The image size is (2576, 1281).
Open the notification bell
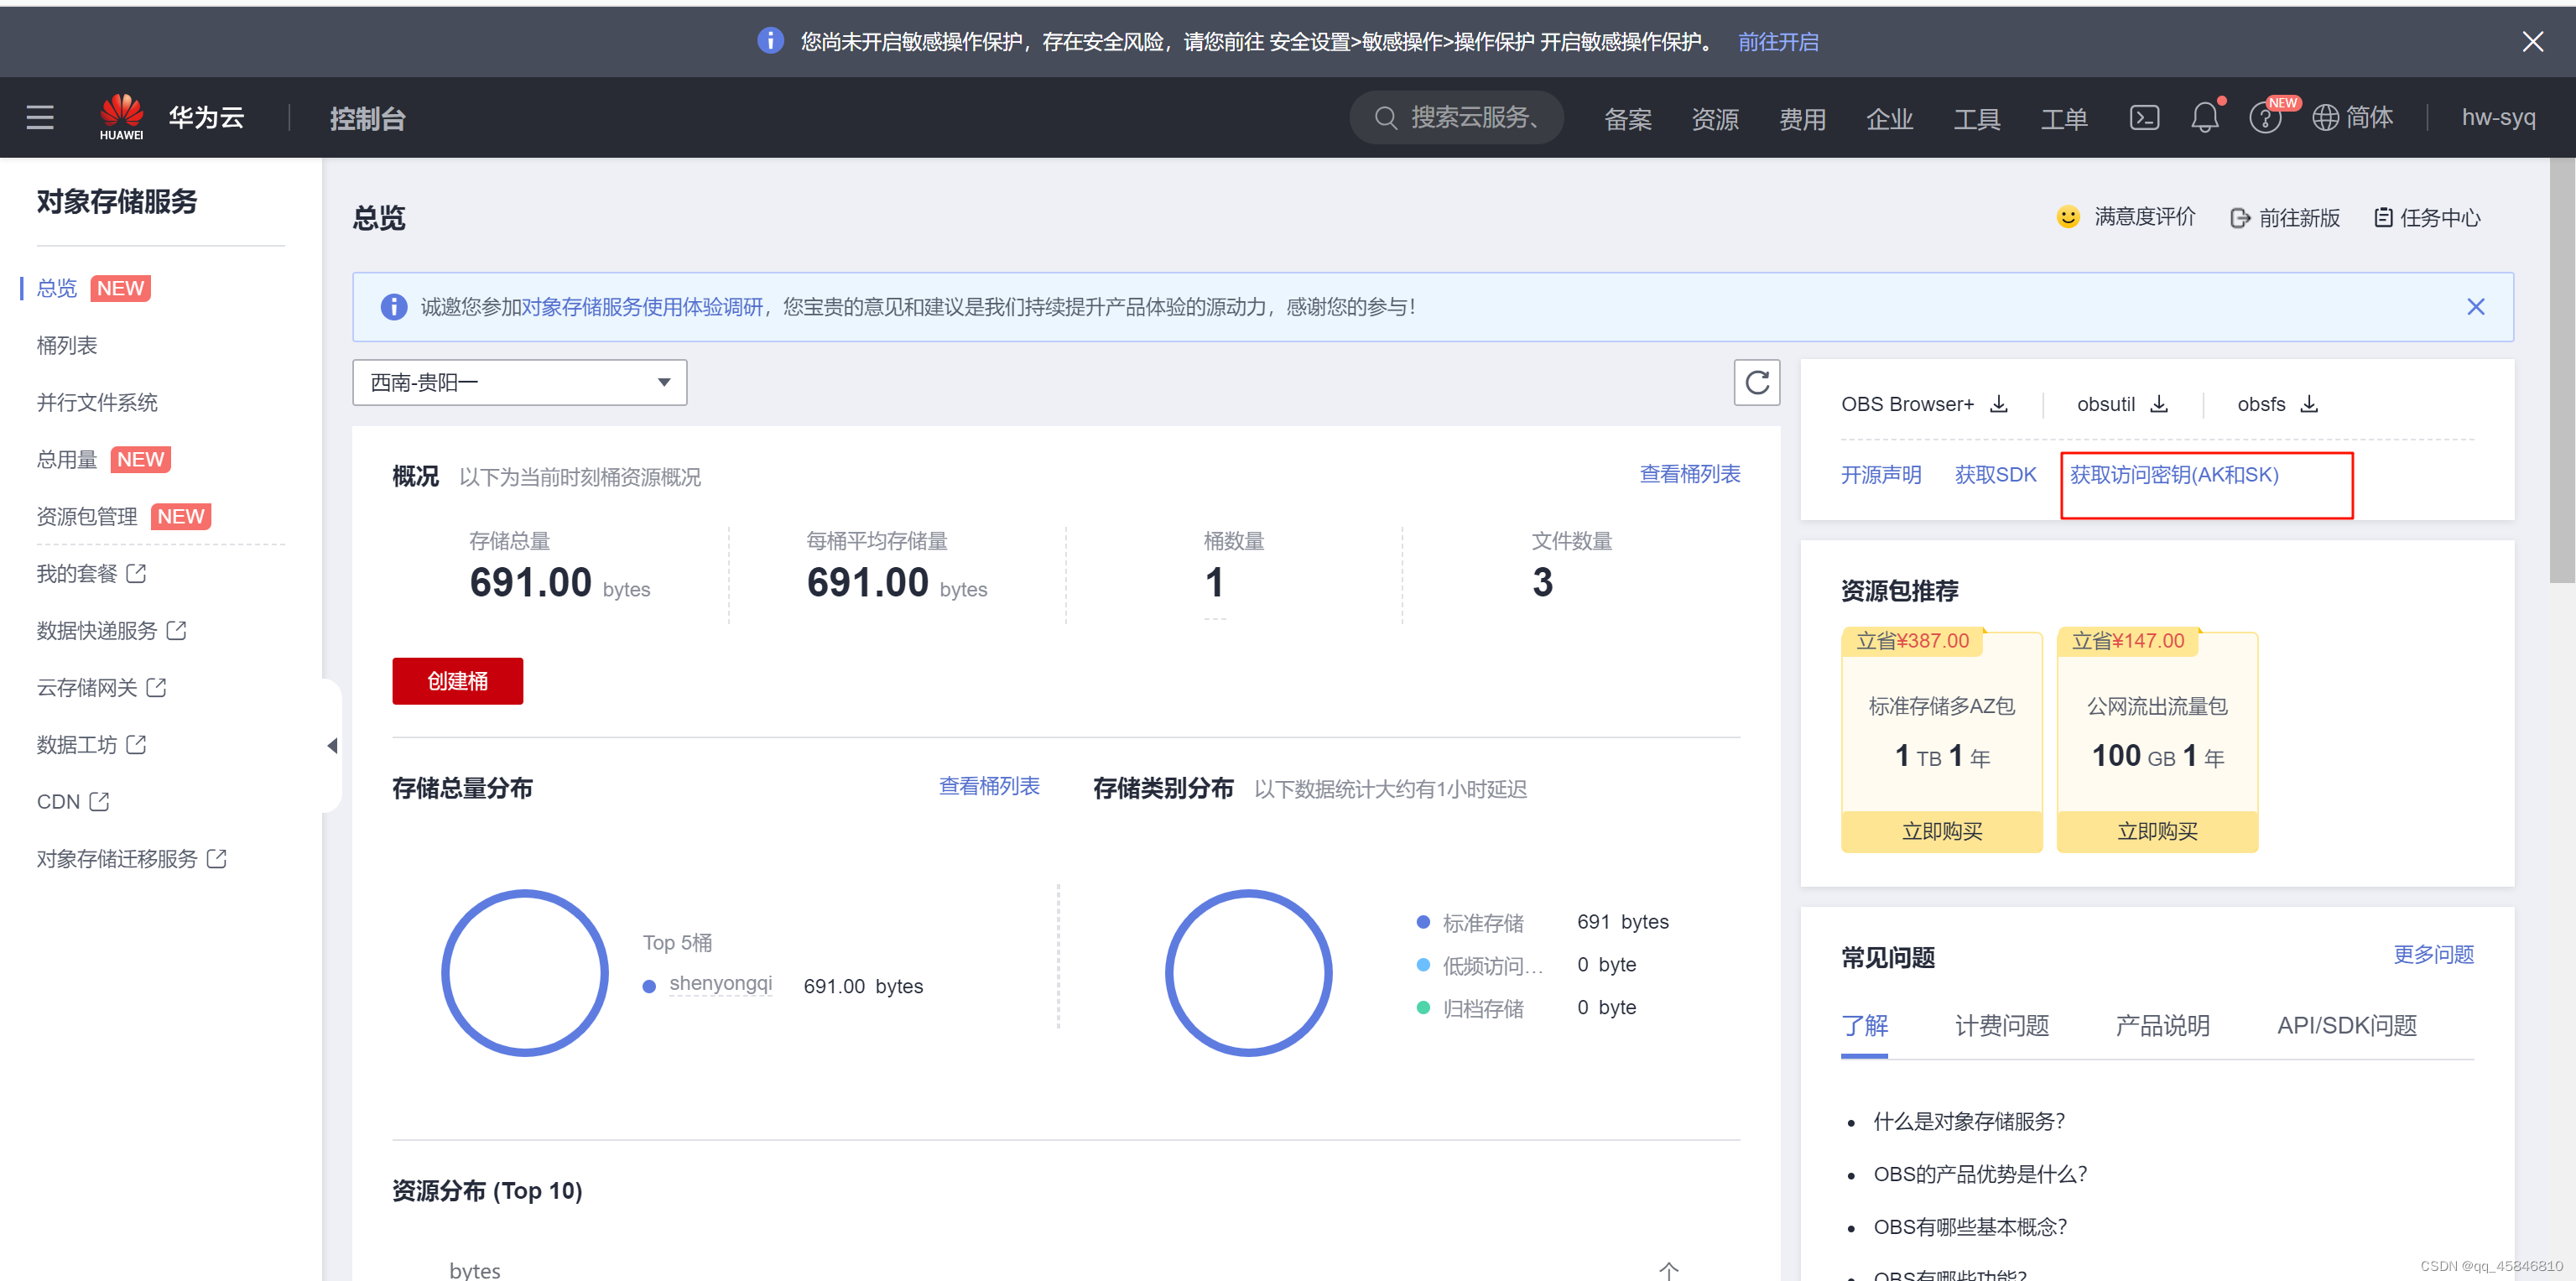tap(2205, 118)
